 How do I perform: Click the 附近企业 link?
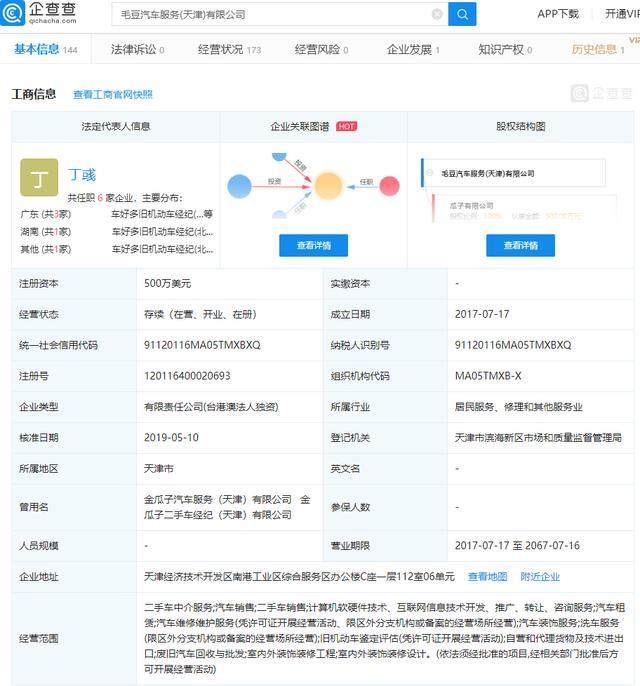540,576
